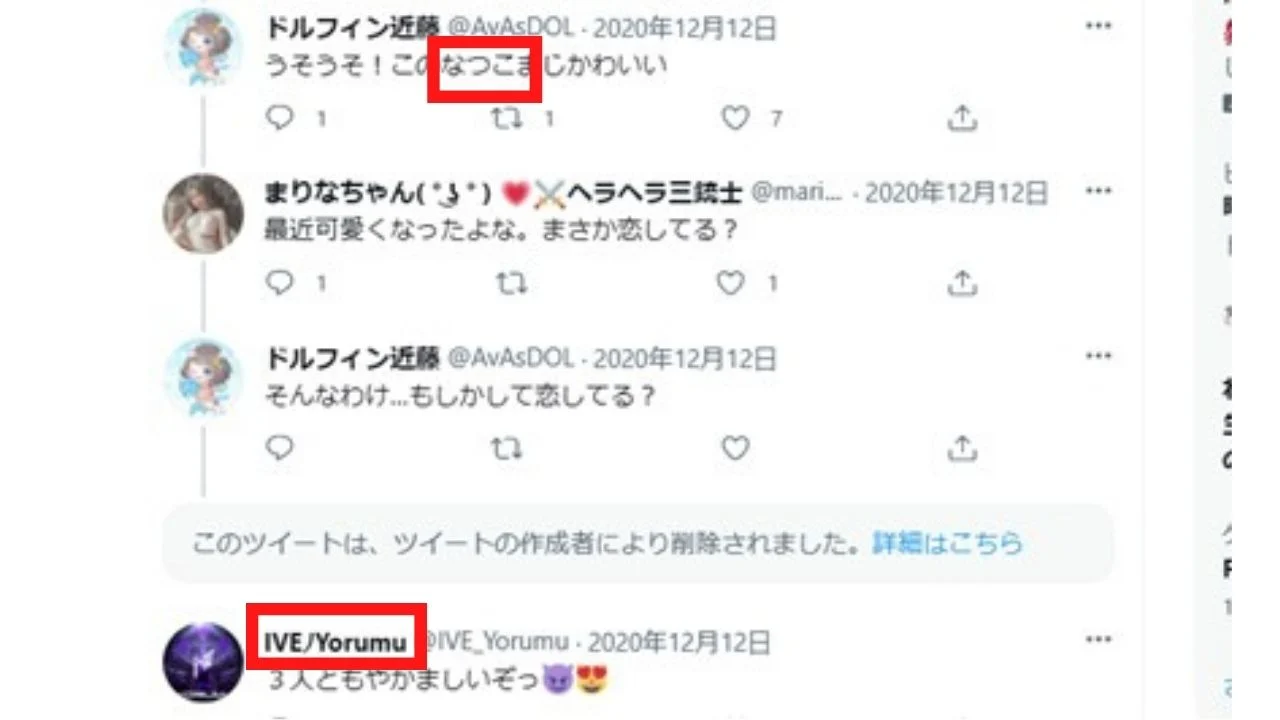Share まりなちゃん's tweet via upload icon
Screen dimensions: 1280x720
961,283
